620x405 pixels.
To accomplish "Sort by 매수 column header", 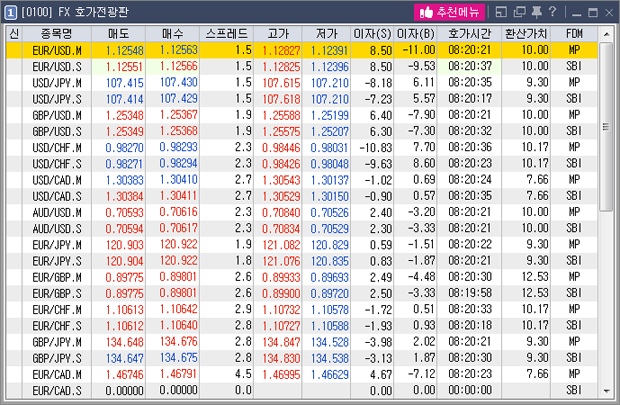I will pos(173,34).
